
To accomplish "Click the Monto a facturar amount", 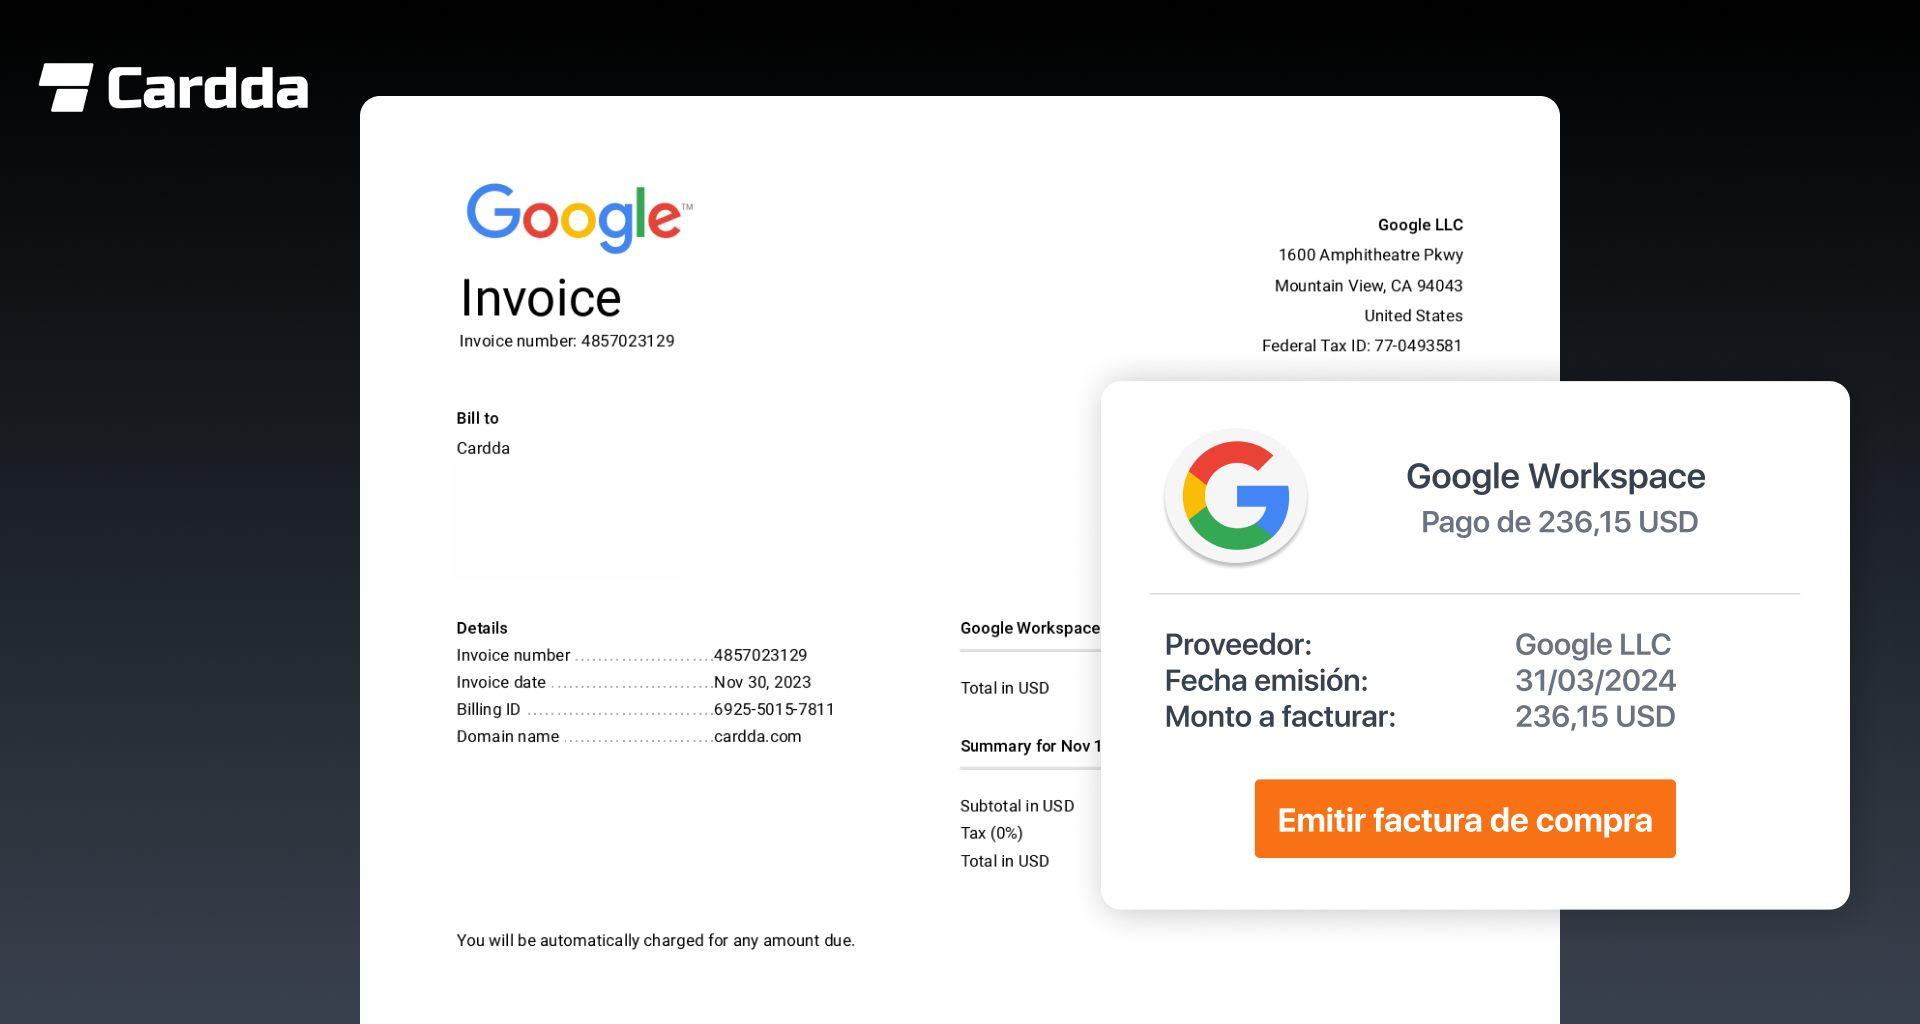I will pos(1594,716).
